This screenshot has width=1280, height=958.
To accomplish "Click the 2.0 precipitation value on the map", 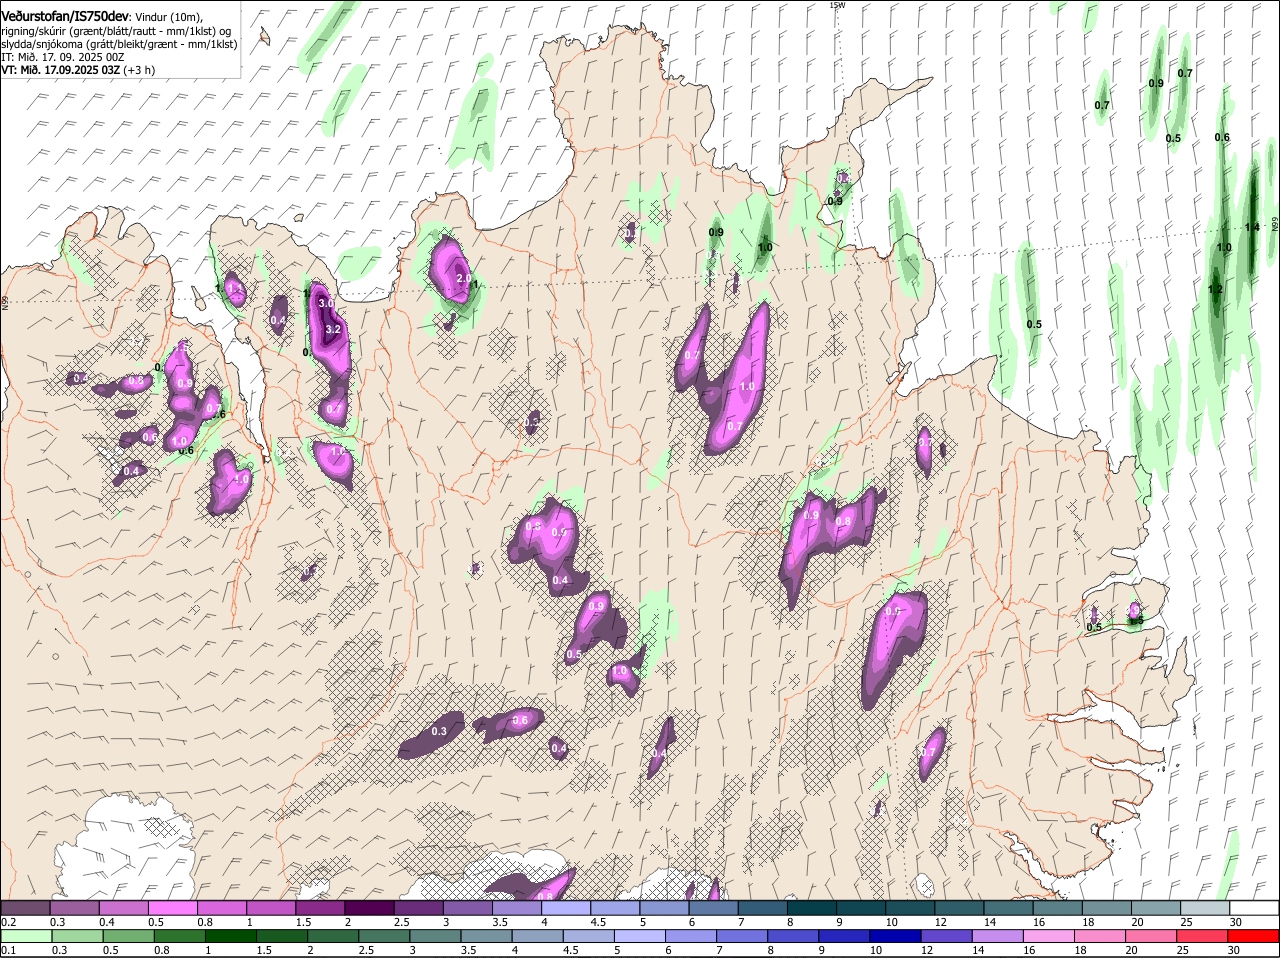I will coord(463,278).
